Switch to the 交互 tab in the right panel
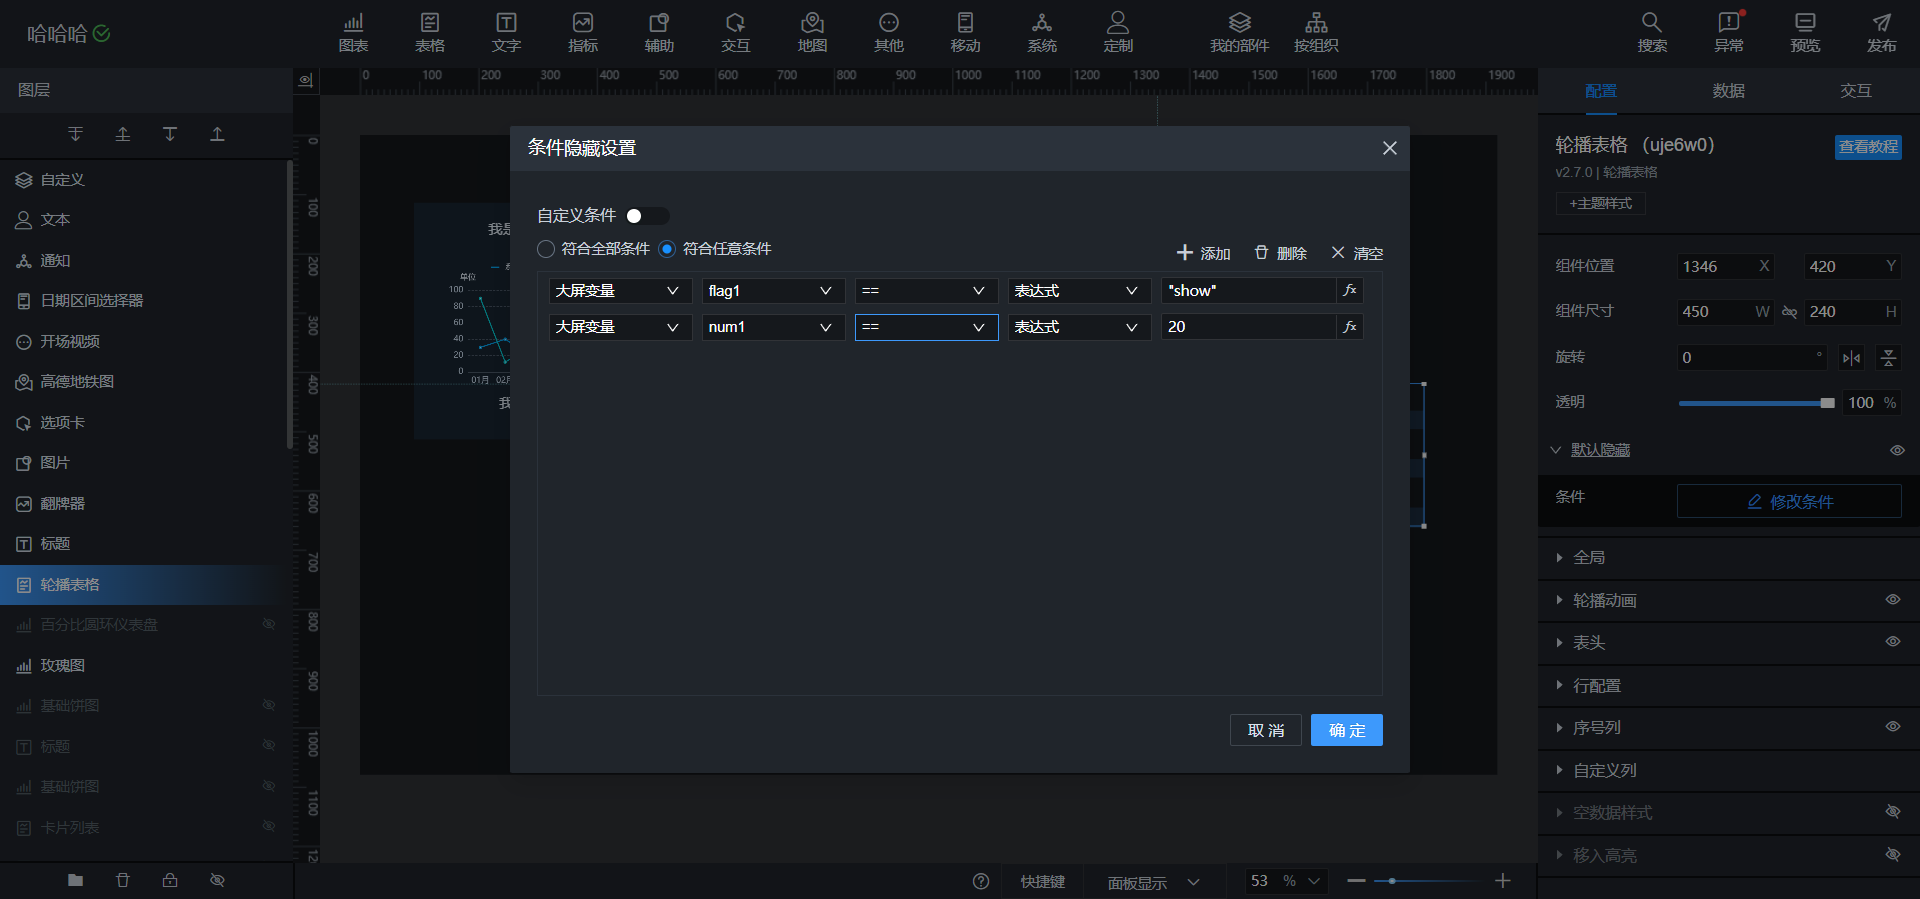The image size is (1920, 899). [x=1856, y=91]
